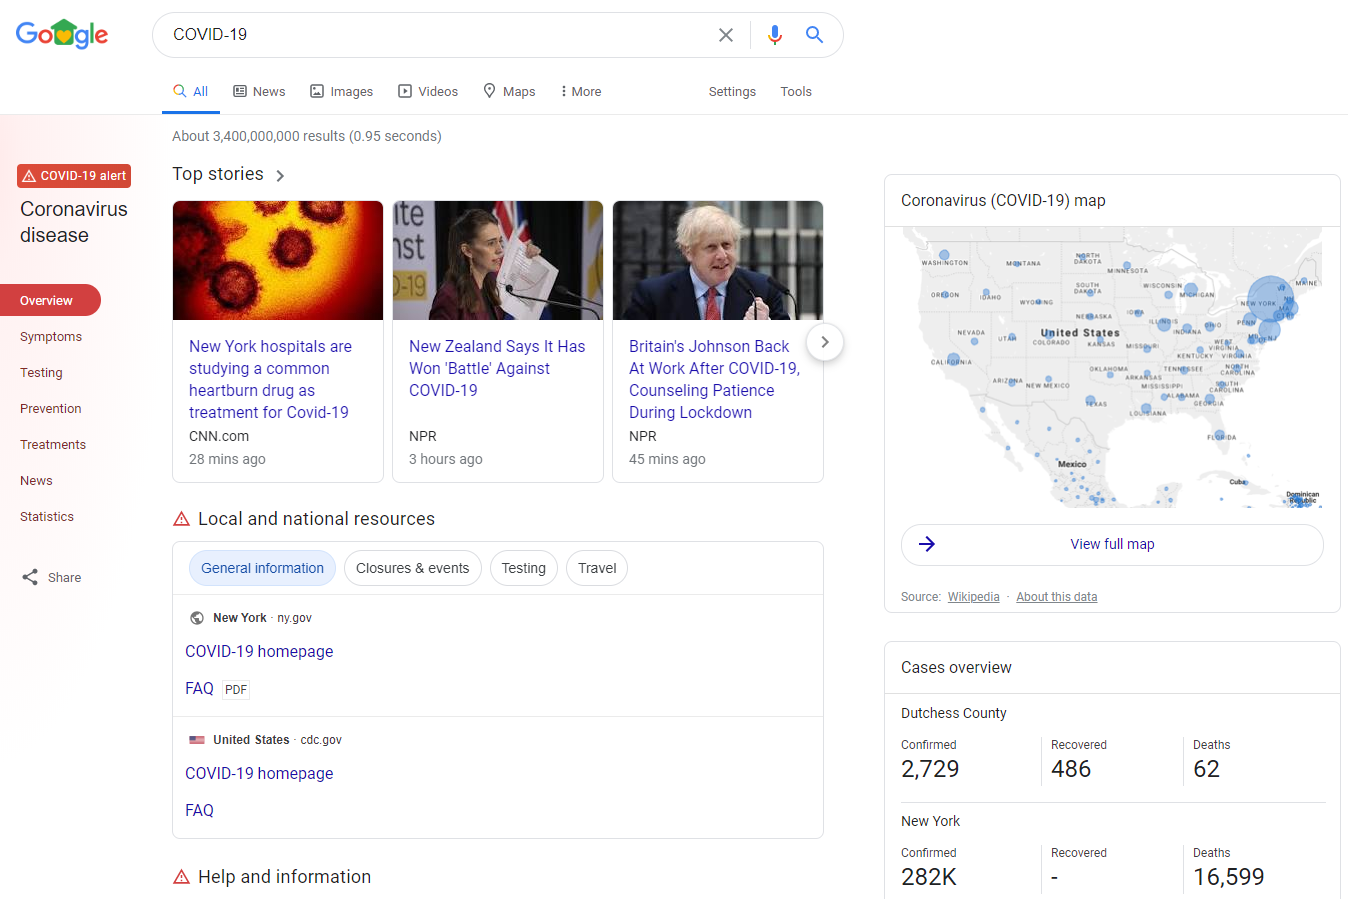Viewport: 1348px width, 899px height.
Task: Click the Coronavirus US map preview
Action: 1112,367
